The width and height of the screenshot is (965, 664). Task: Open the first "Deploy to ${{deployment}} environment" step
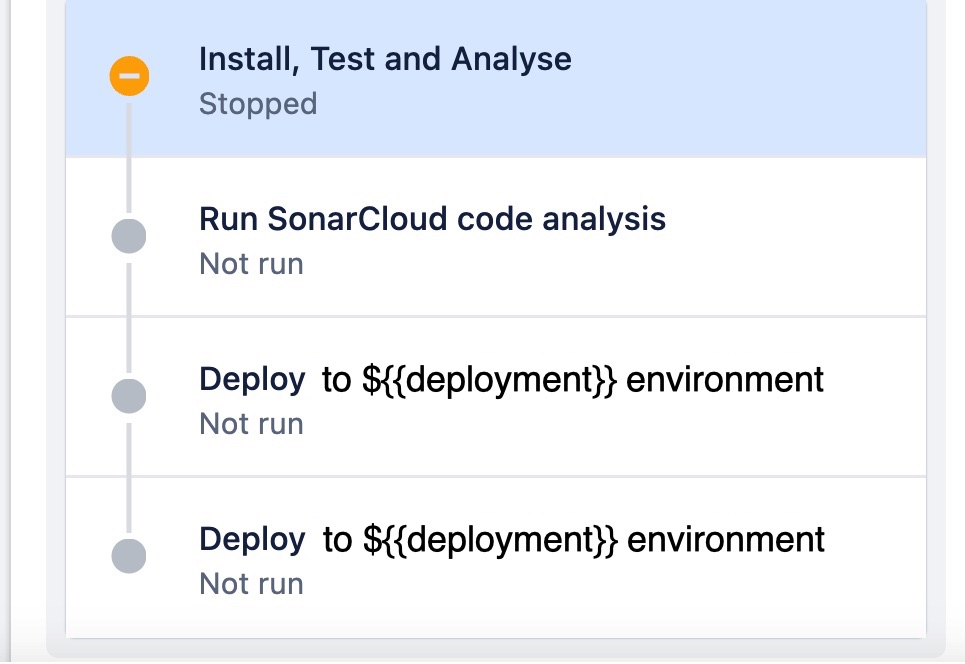[495, 397]
